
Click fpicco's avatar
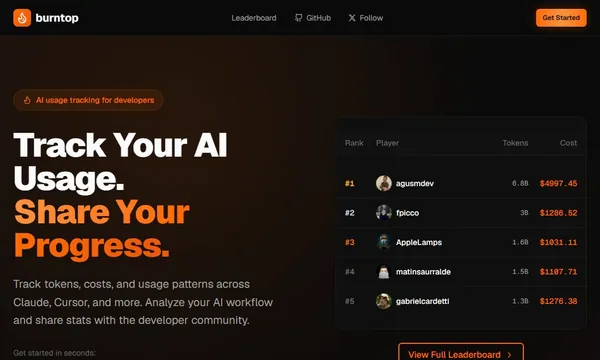pos(384,213)
